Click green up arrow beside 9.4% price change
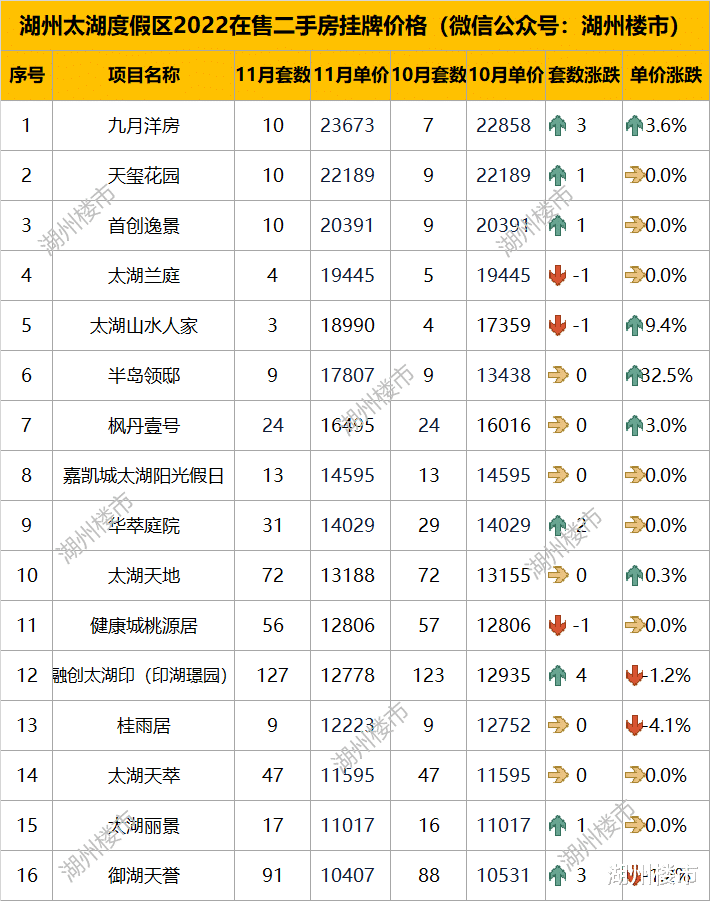Viewport: 710px width, 901px height. 634,325
